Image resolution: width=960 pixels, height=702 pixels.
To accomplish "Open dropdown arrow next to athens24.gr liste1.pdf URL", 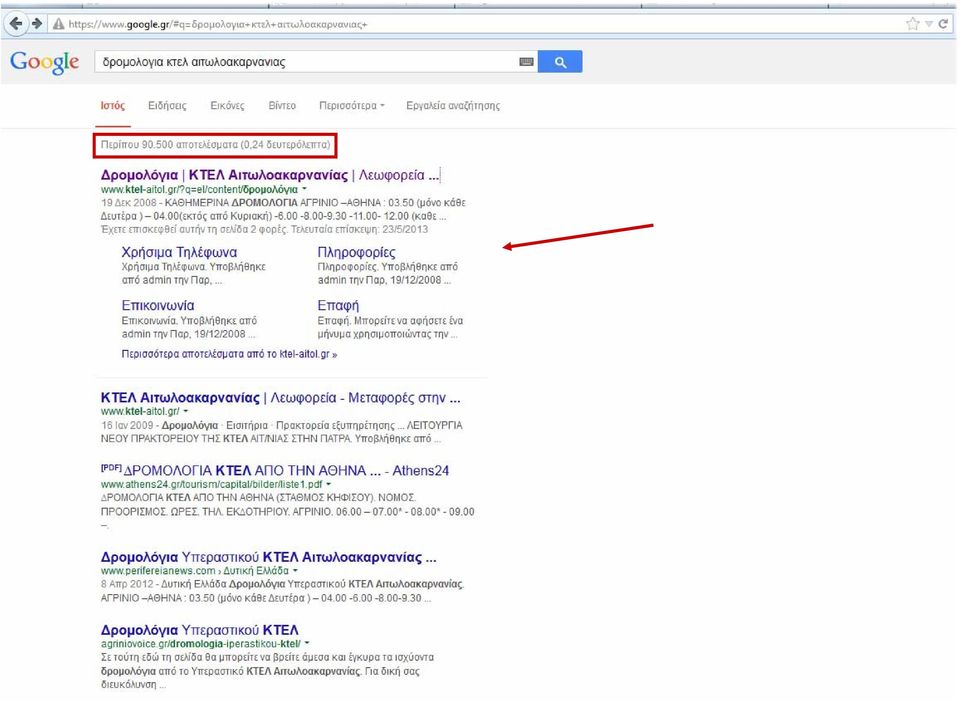I will point(329,484).
